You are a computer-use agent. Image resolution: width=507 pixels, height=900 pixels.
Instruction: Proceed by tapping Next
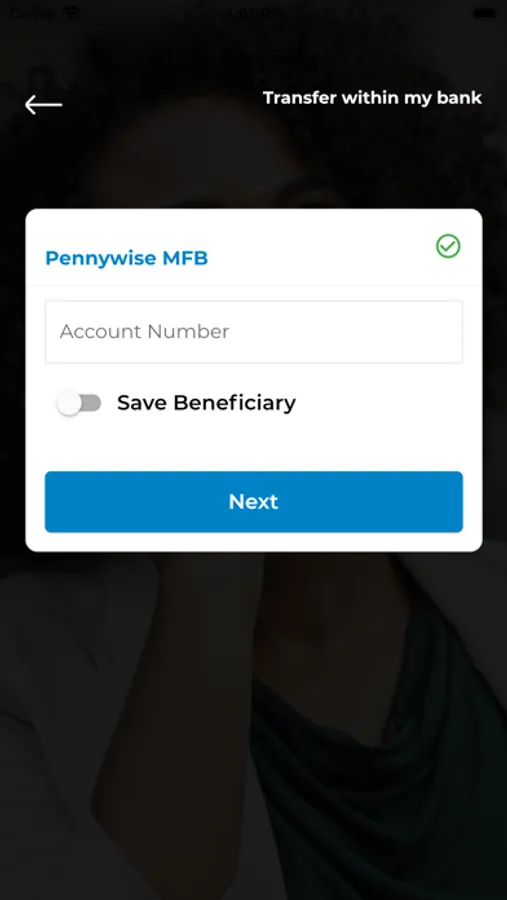click(254, 502)
